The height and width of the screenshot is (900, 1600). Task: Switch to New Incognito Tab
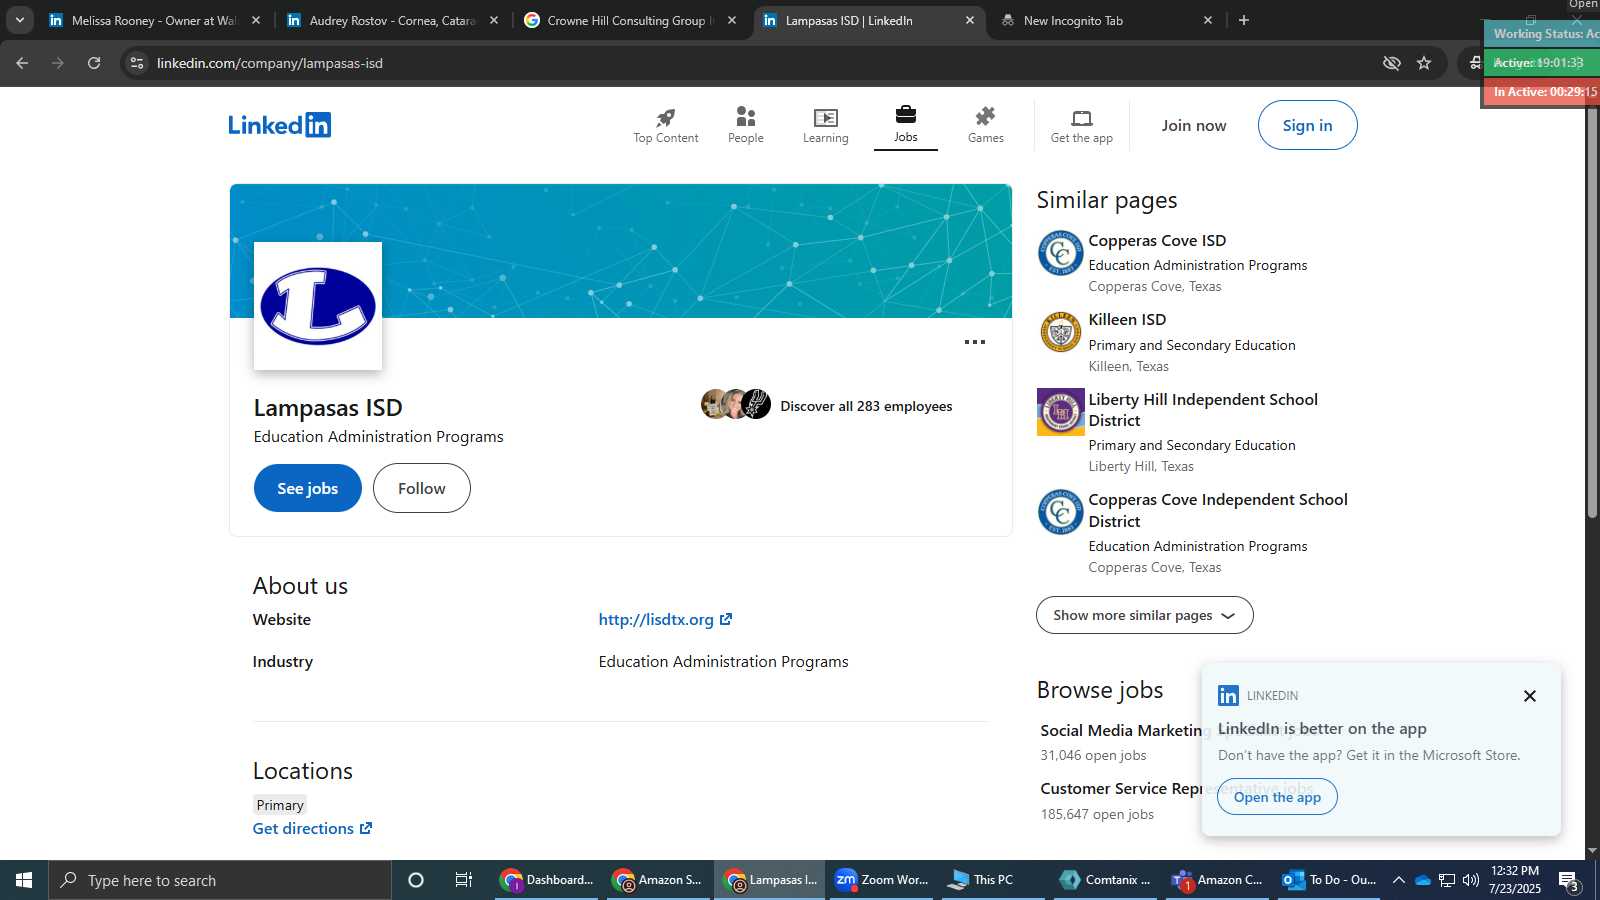(x=1106, y=20)
